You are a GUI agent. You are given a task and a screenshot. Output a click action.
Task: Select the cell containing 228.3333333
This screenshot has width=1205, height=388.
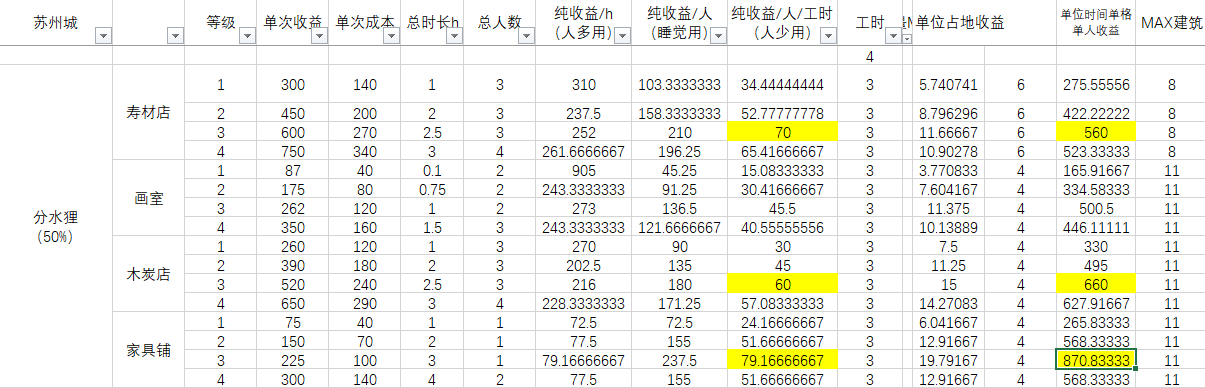tap(583, 303)
